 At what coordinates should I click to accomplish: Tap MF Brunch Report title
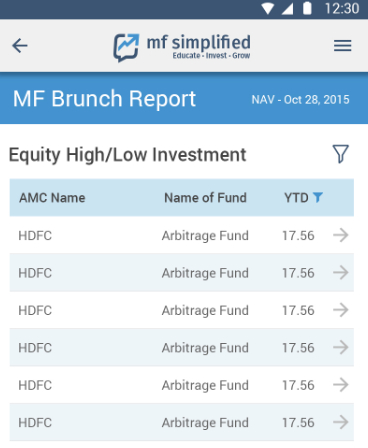tap(104, 99)
